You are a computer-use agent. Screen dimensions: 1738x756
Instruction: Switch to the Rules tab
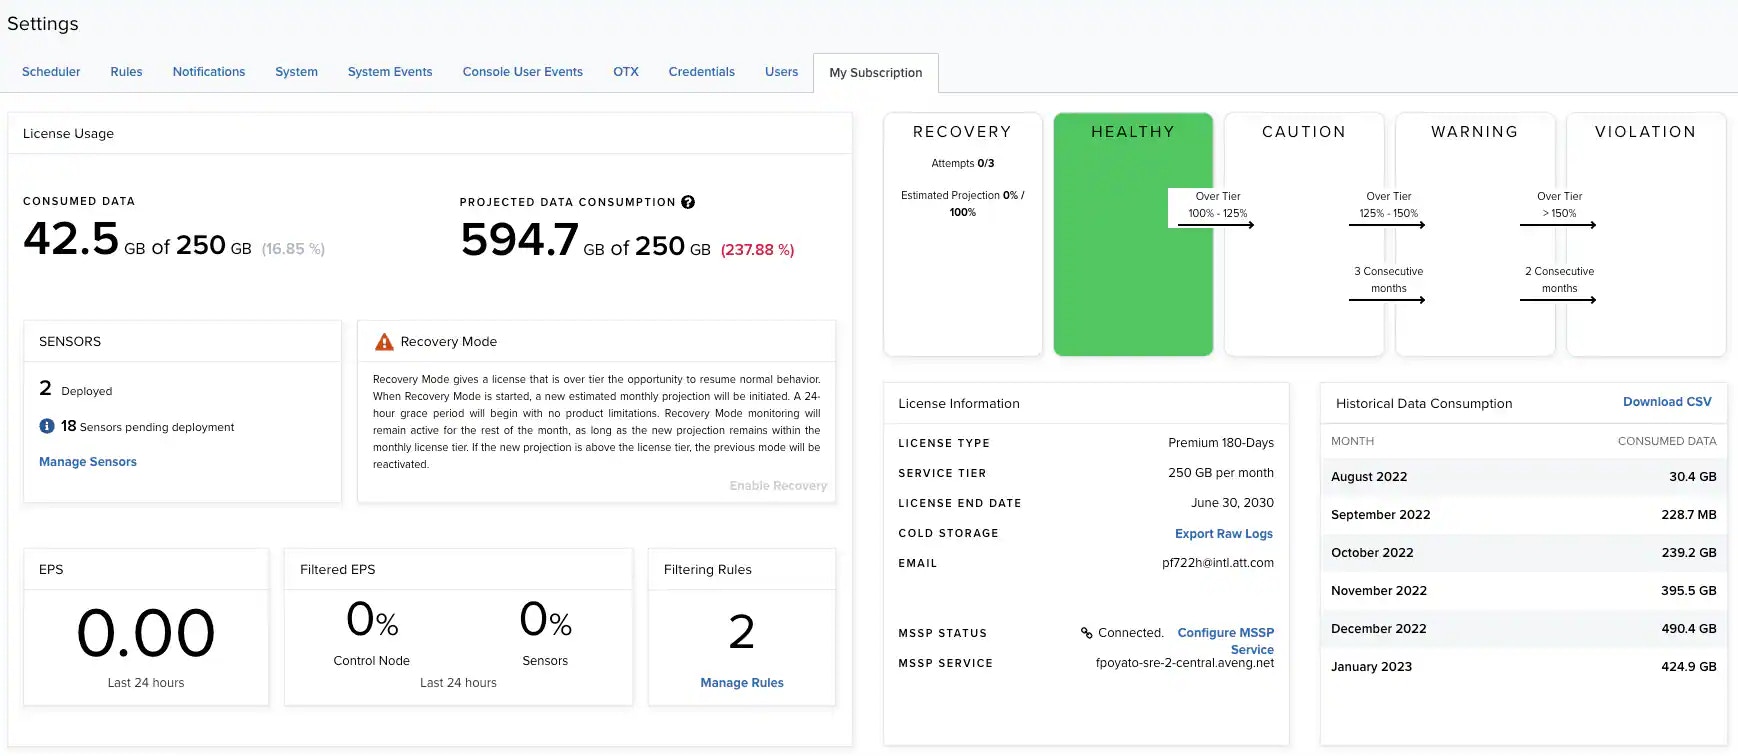point(126,72)
